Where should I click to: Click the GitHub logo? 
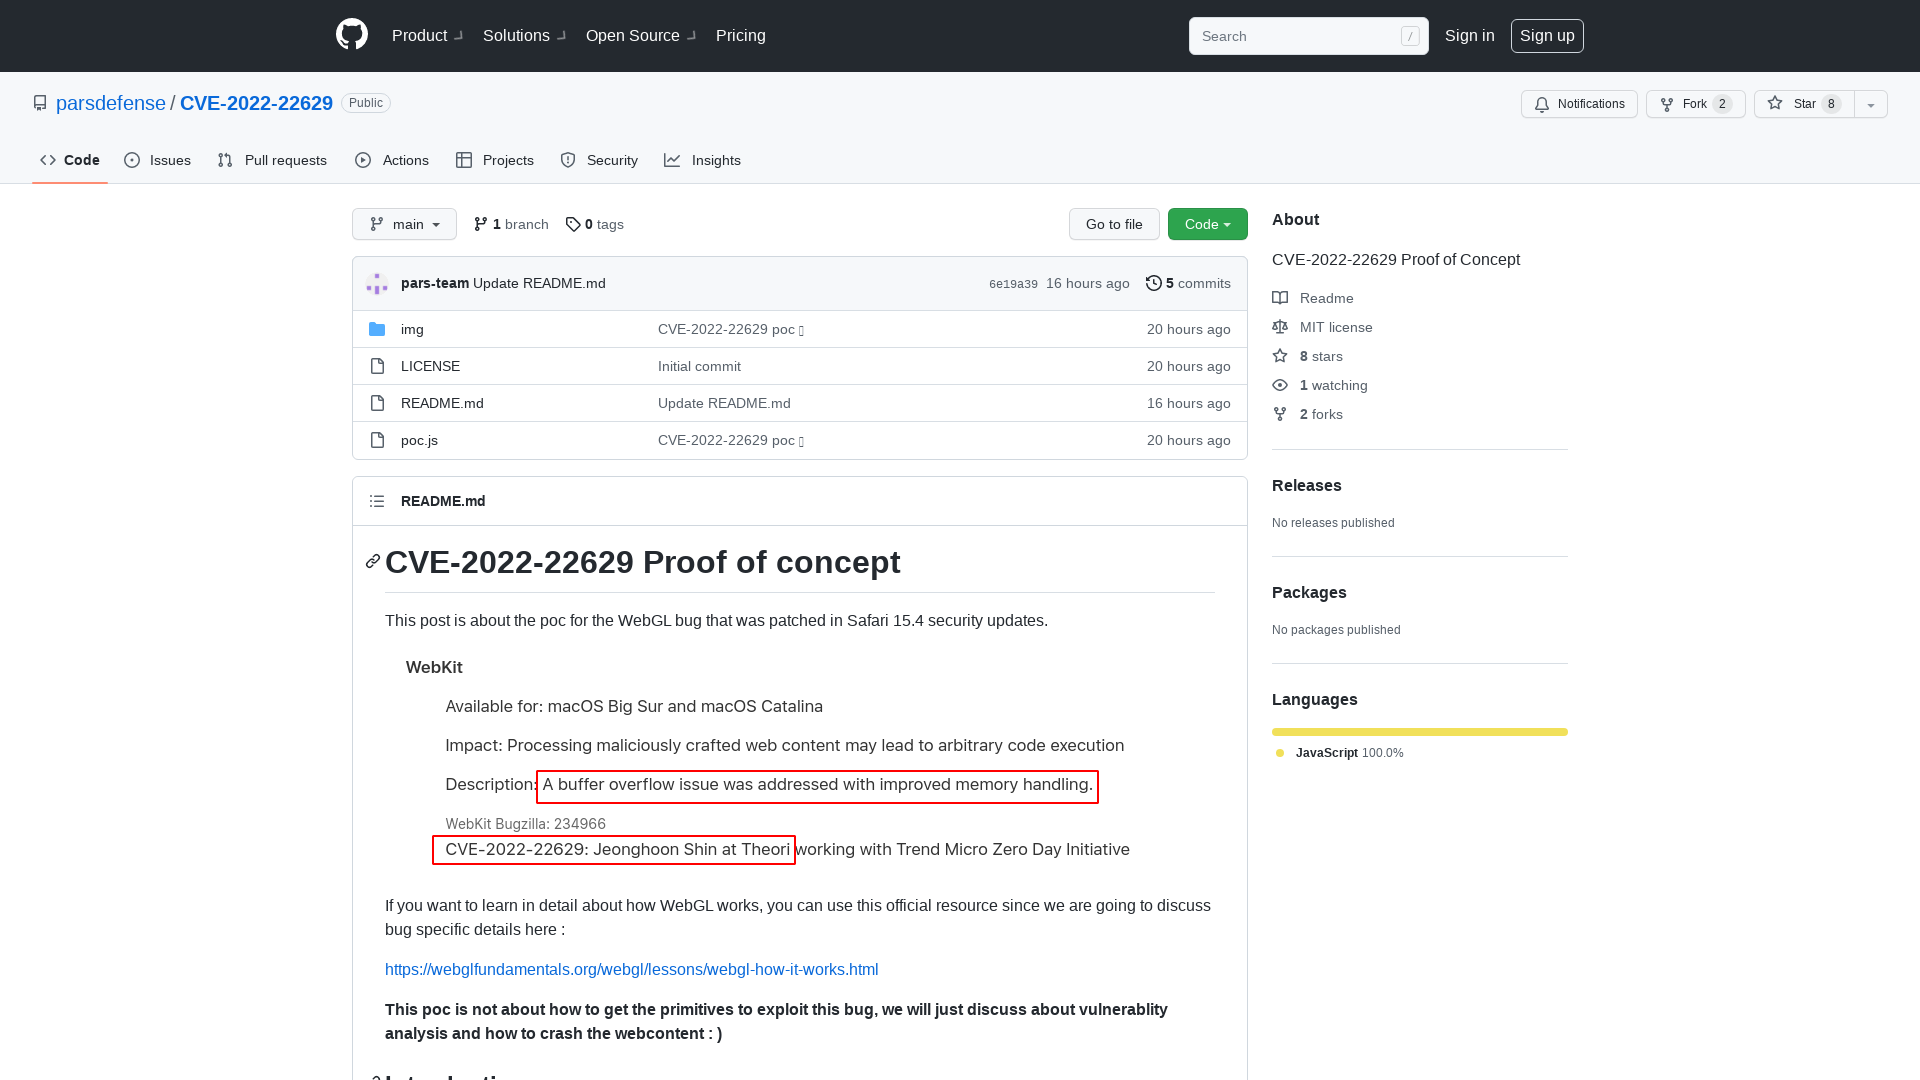(352, 35)
